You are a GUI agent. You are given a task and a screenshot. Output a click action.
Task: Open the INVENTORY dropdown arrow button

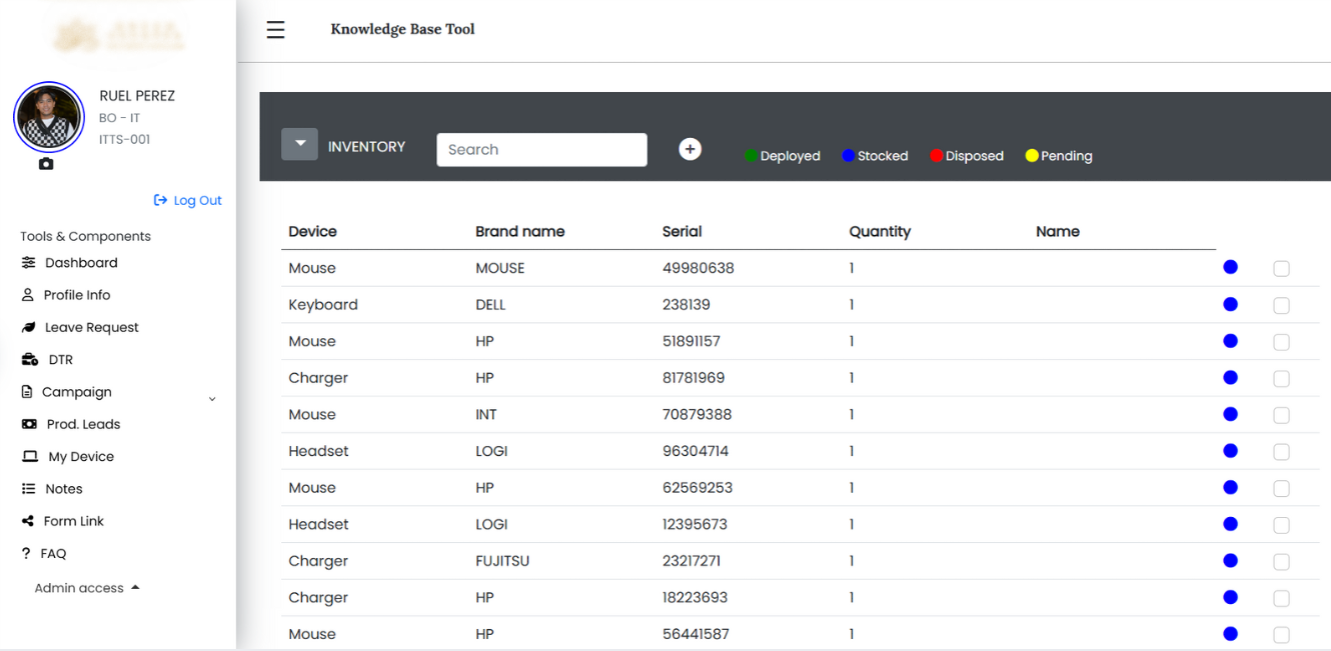299,145
